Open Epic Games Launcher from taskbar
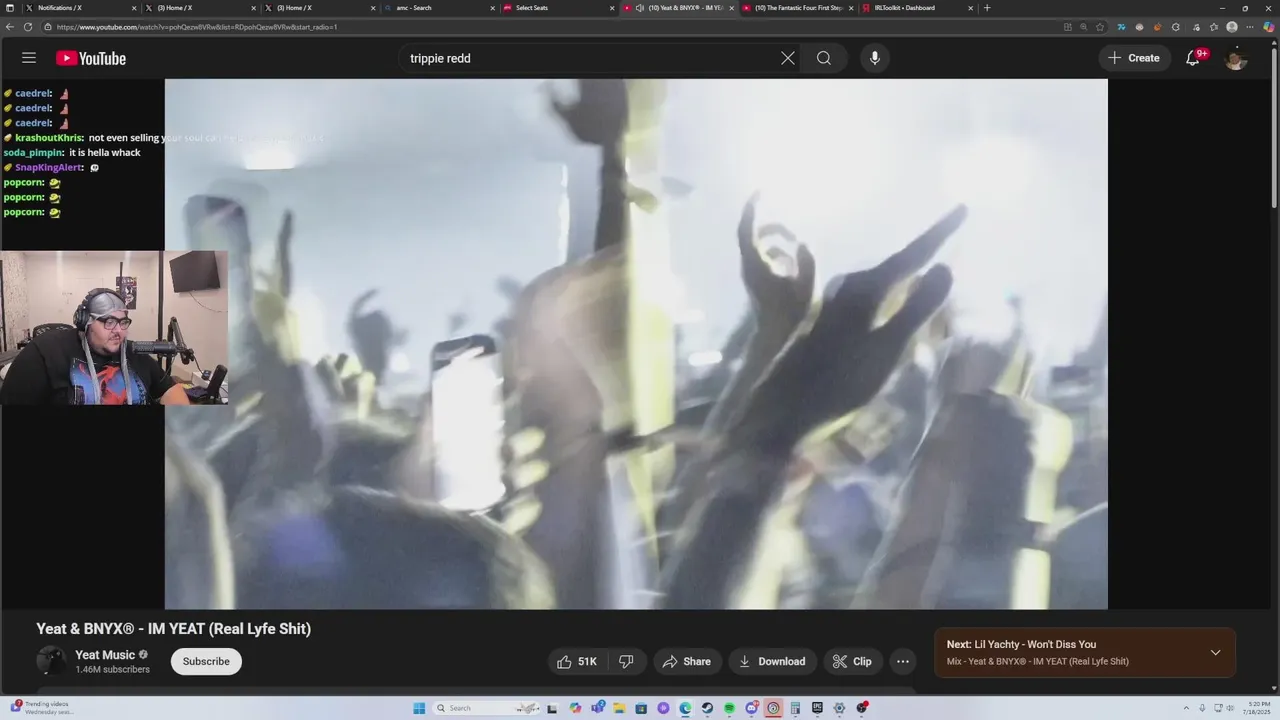This screenshot has width=1280, height=720. click(x=817, y=708)
